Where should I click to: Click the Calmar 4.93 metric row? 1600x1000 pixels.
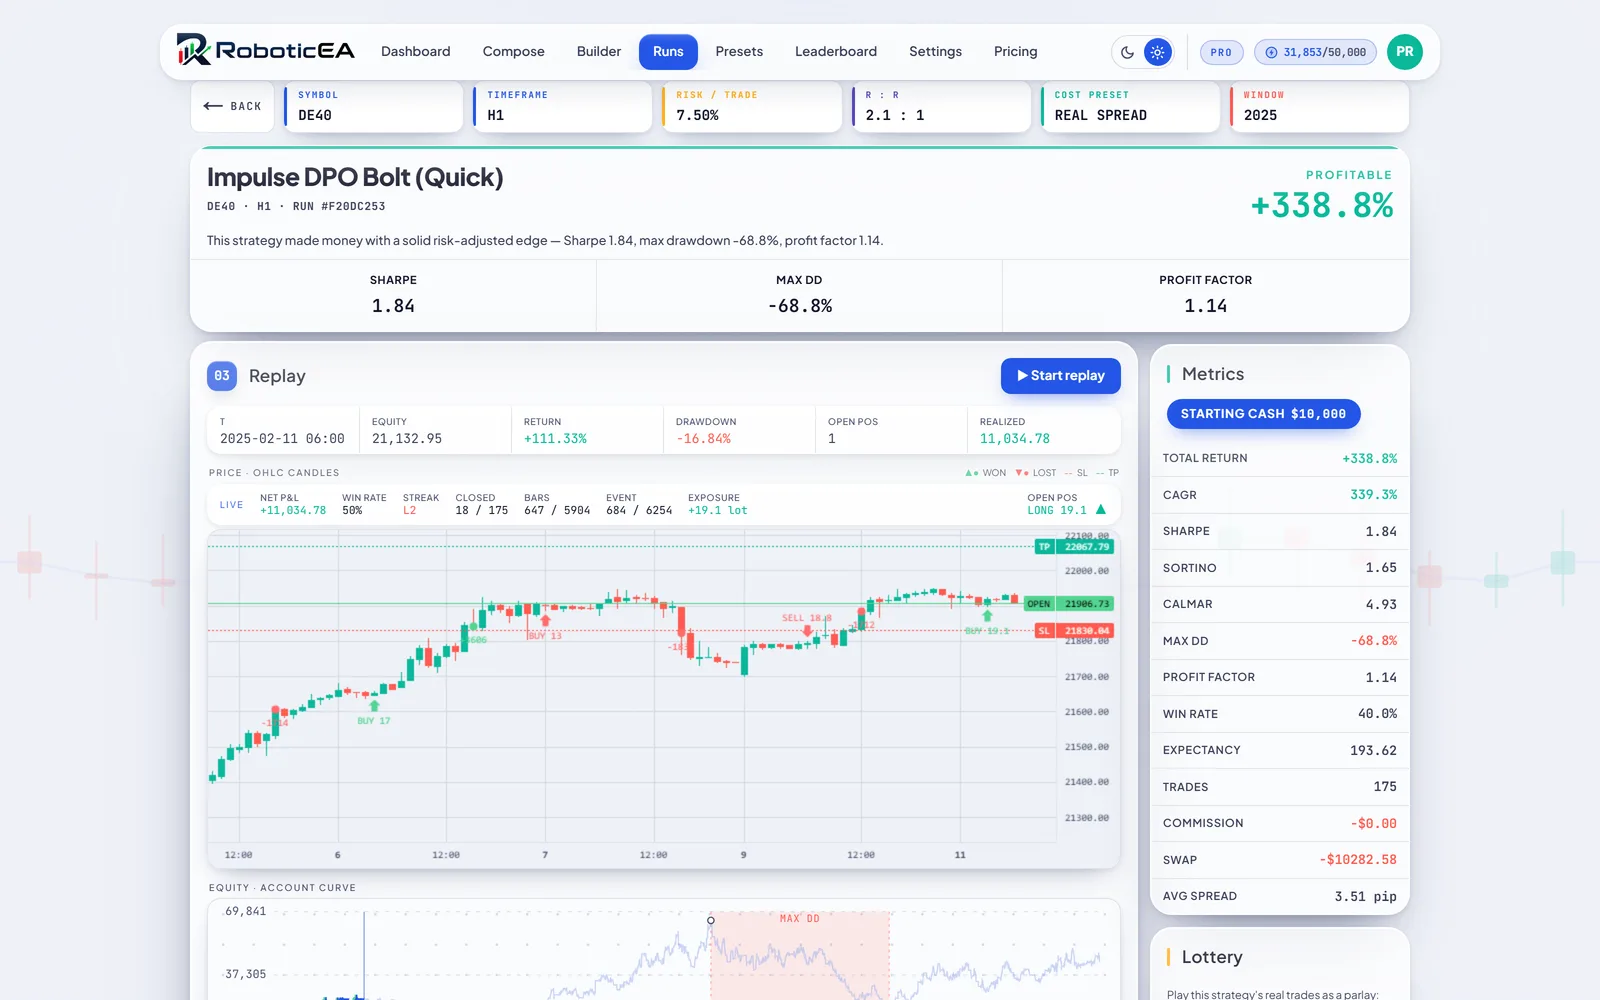pyautogui.click(x=1280, y=604)
